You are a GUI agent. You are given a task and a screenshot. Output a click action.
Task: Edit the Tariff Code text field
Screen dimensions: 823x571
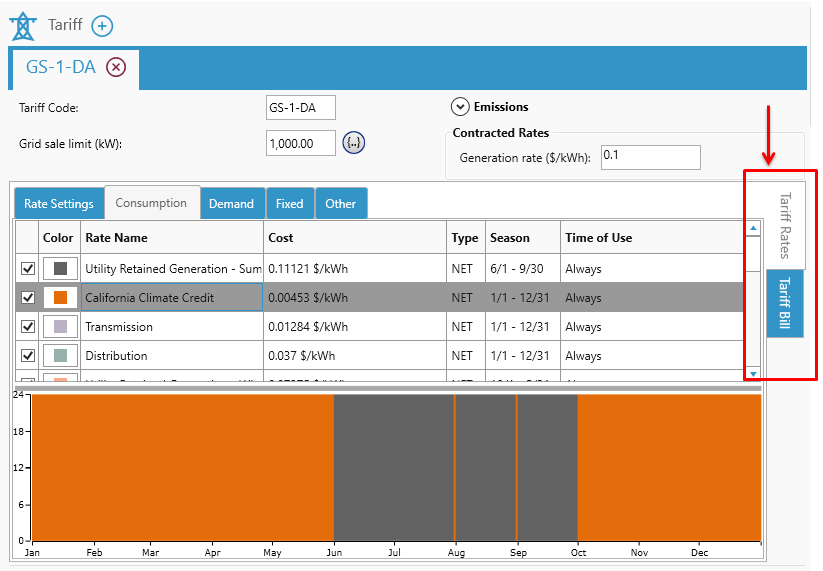click(x=300, y=108)
